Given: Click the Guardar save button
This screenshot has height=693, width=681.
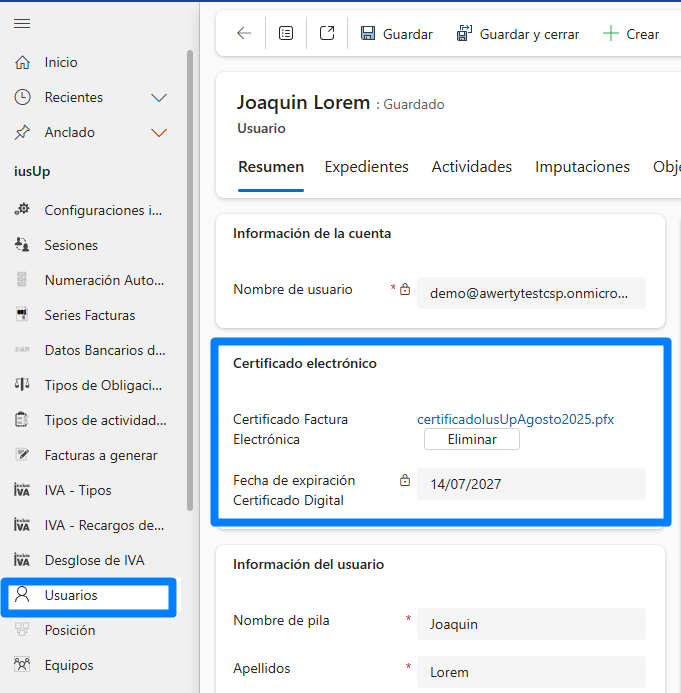Looking at the screenshot, I should tap(396, 34).
